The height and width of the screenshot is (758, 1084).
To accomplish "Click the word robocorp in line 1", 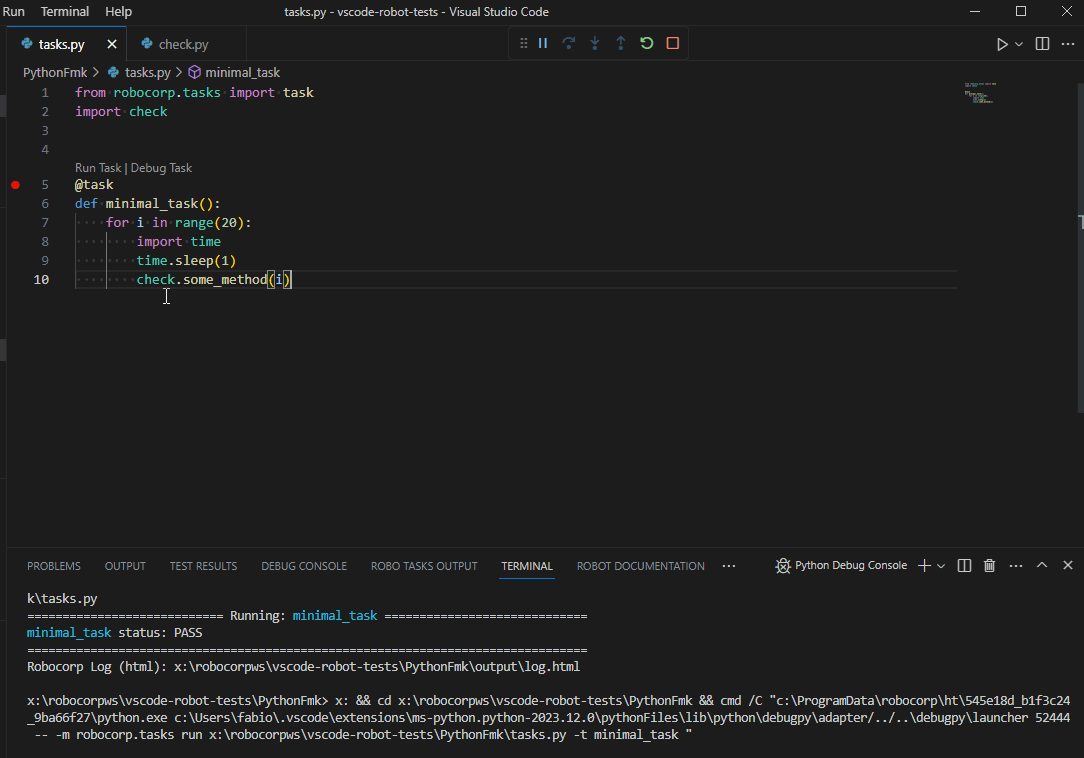I will point(146,93).
